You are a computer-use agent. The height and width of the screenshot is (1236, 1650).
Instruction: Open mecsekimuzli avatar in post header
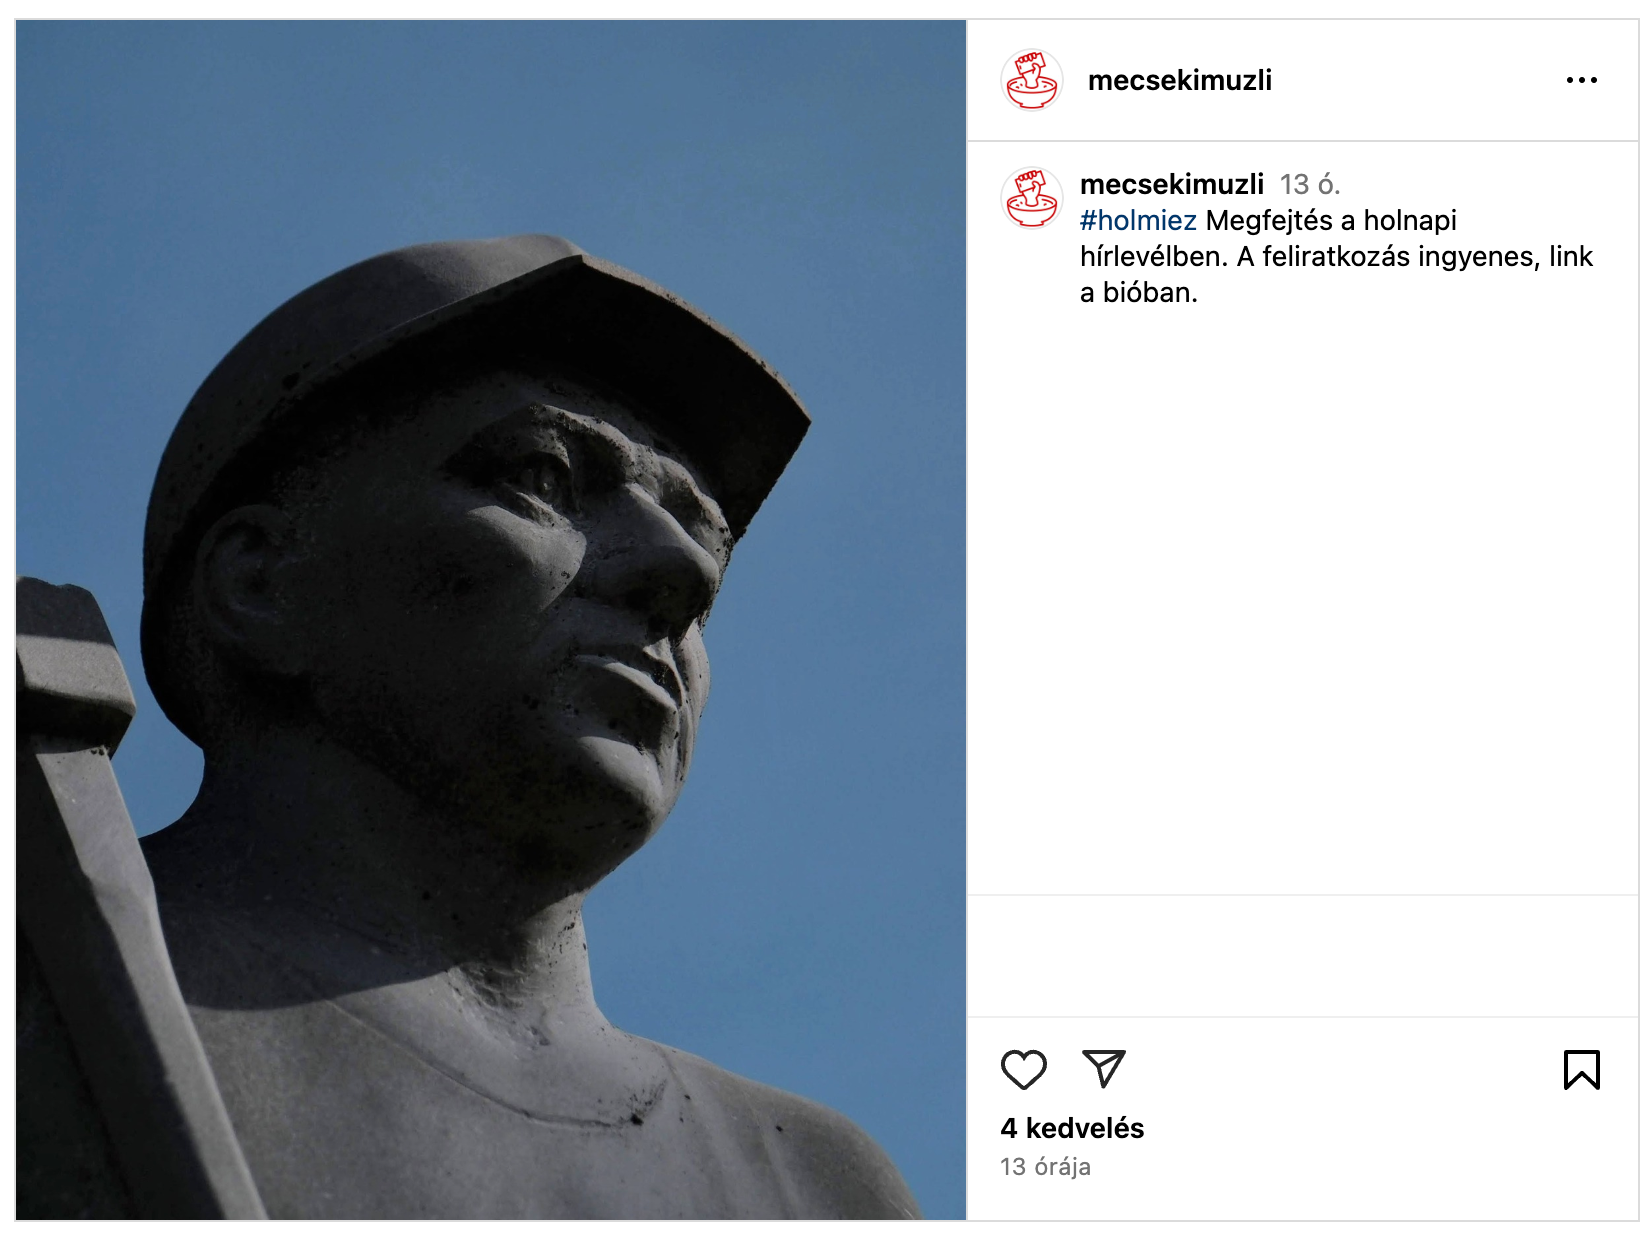[x=1032, y=80]
